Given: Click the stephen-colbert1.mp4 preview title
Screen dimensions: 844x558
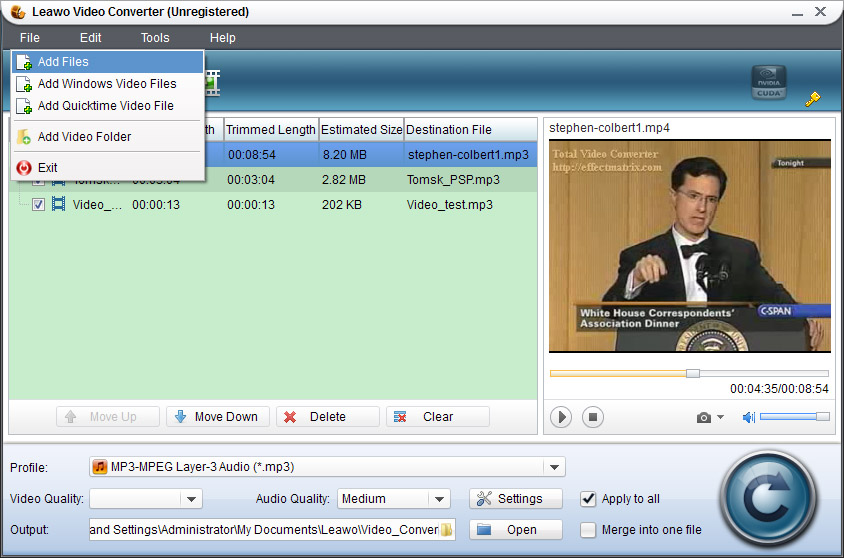Looking at the screenshot, I should [609, 128].
